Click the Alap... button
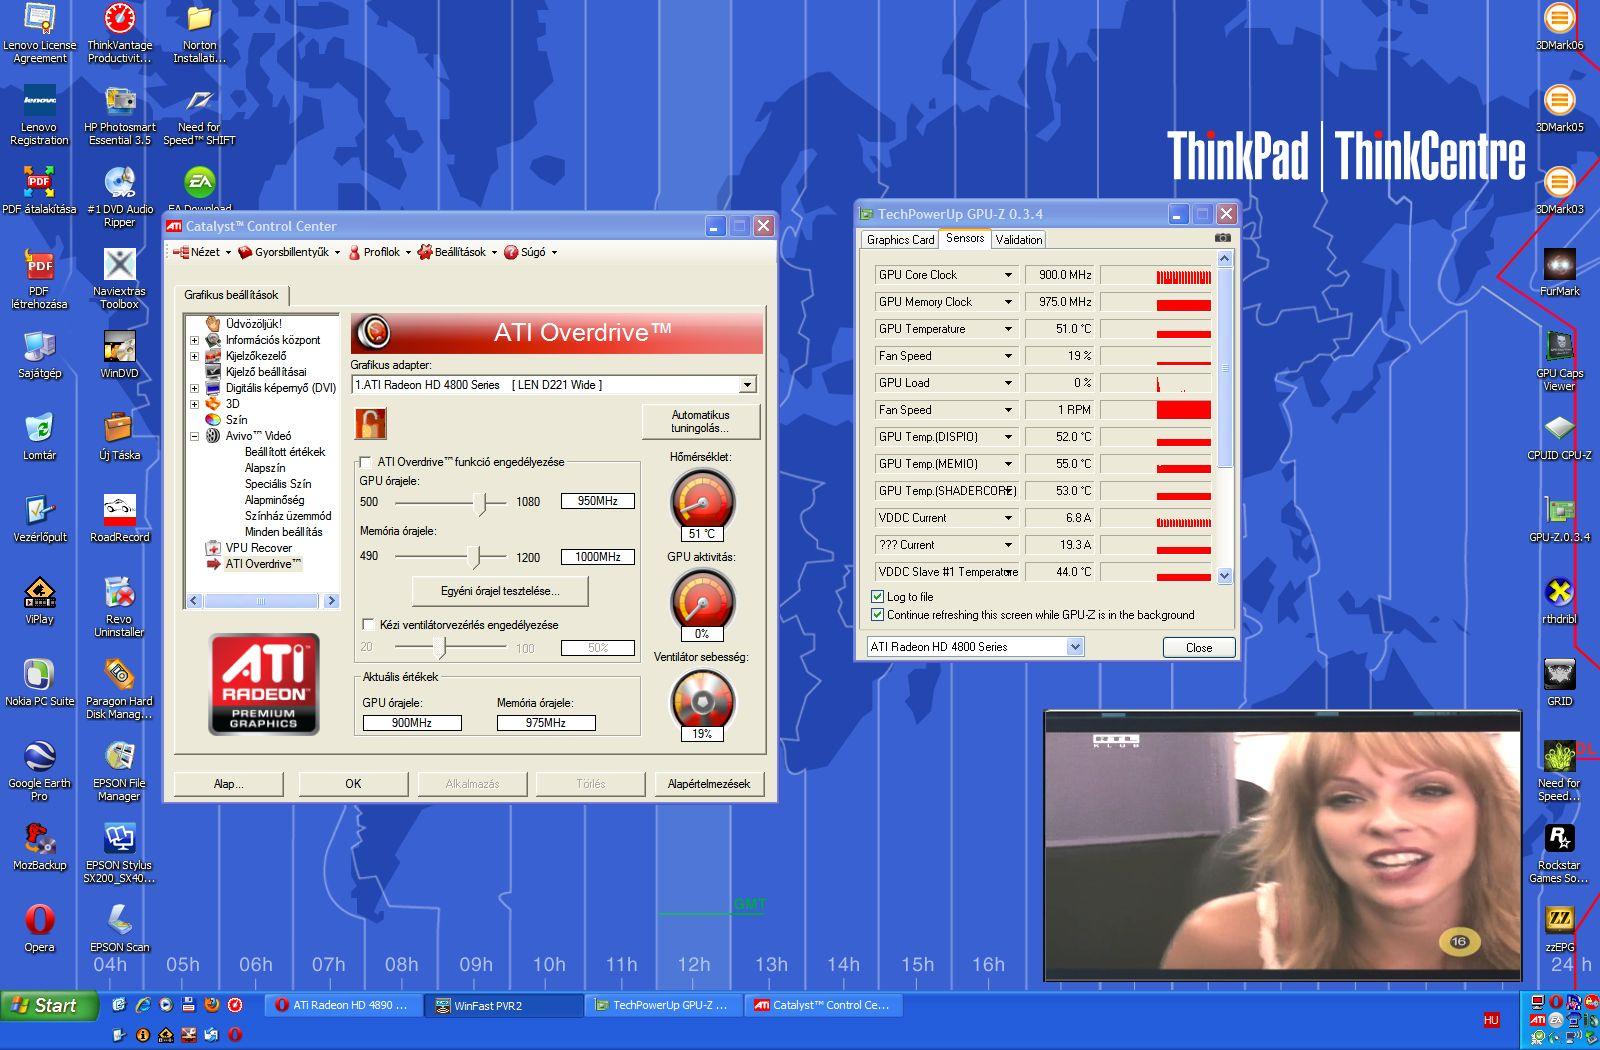This screenshot has height=1050, width=1600. click(229, 784)
